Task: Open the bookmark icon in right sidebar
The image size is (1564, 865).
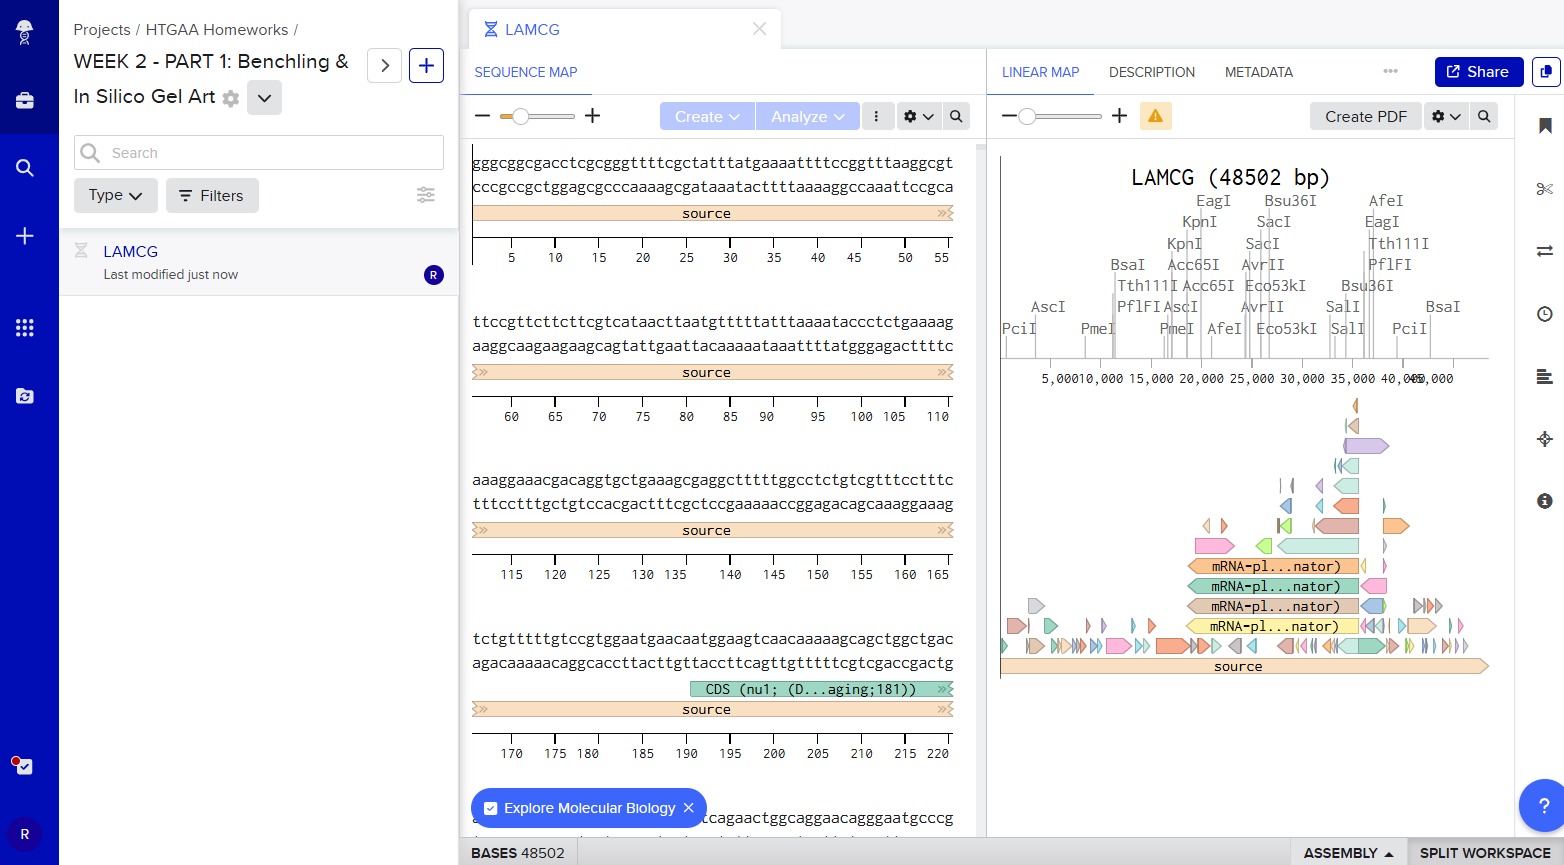Action: (x=1545, y=126)
